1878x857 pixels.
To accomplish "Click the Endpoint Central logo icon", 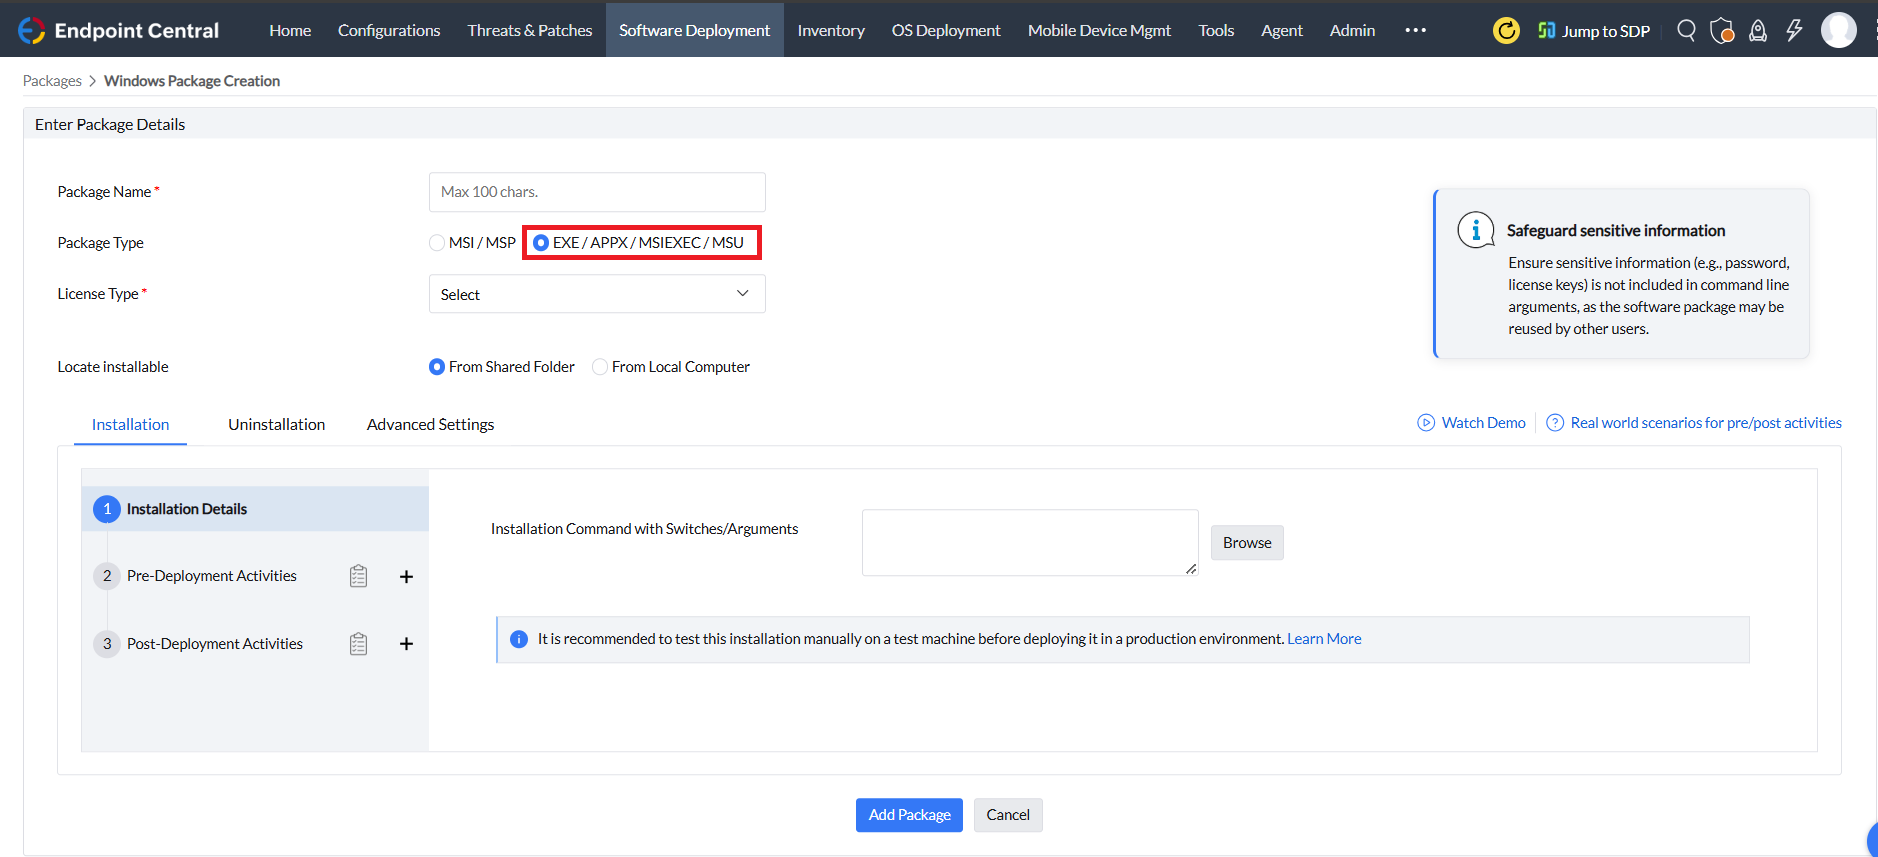I will click(31, 30).
